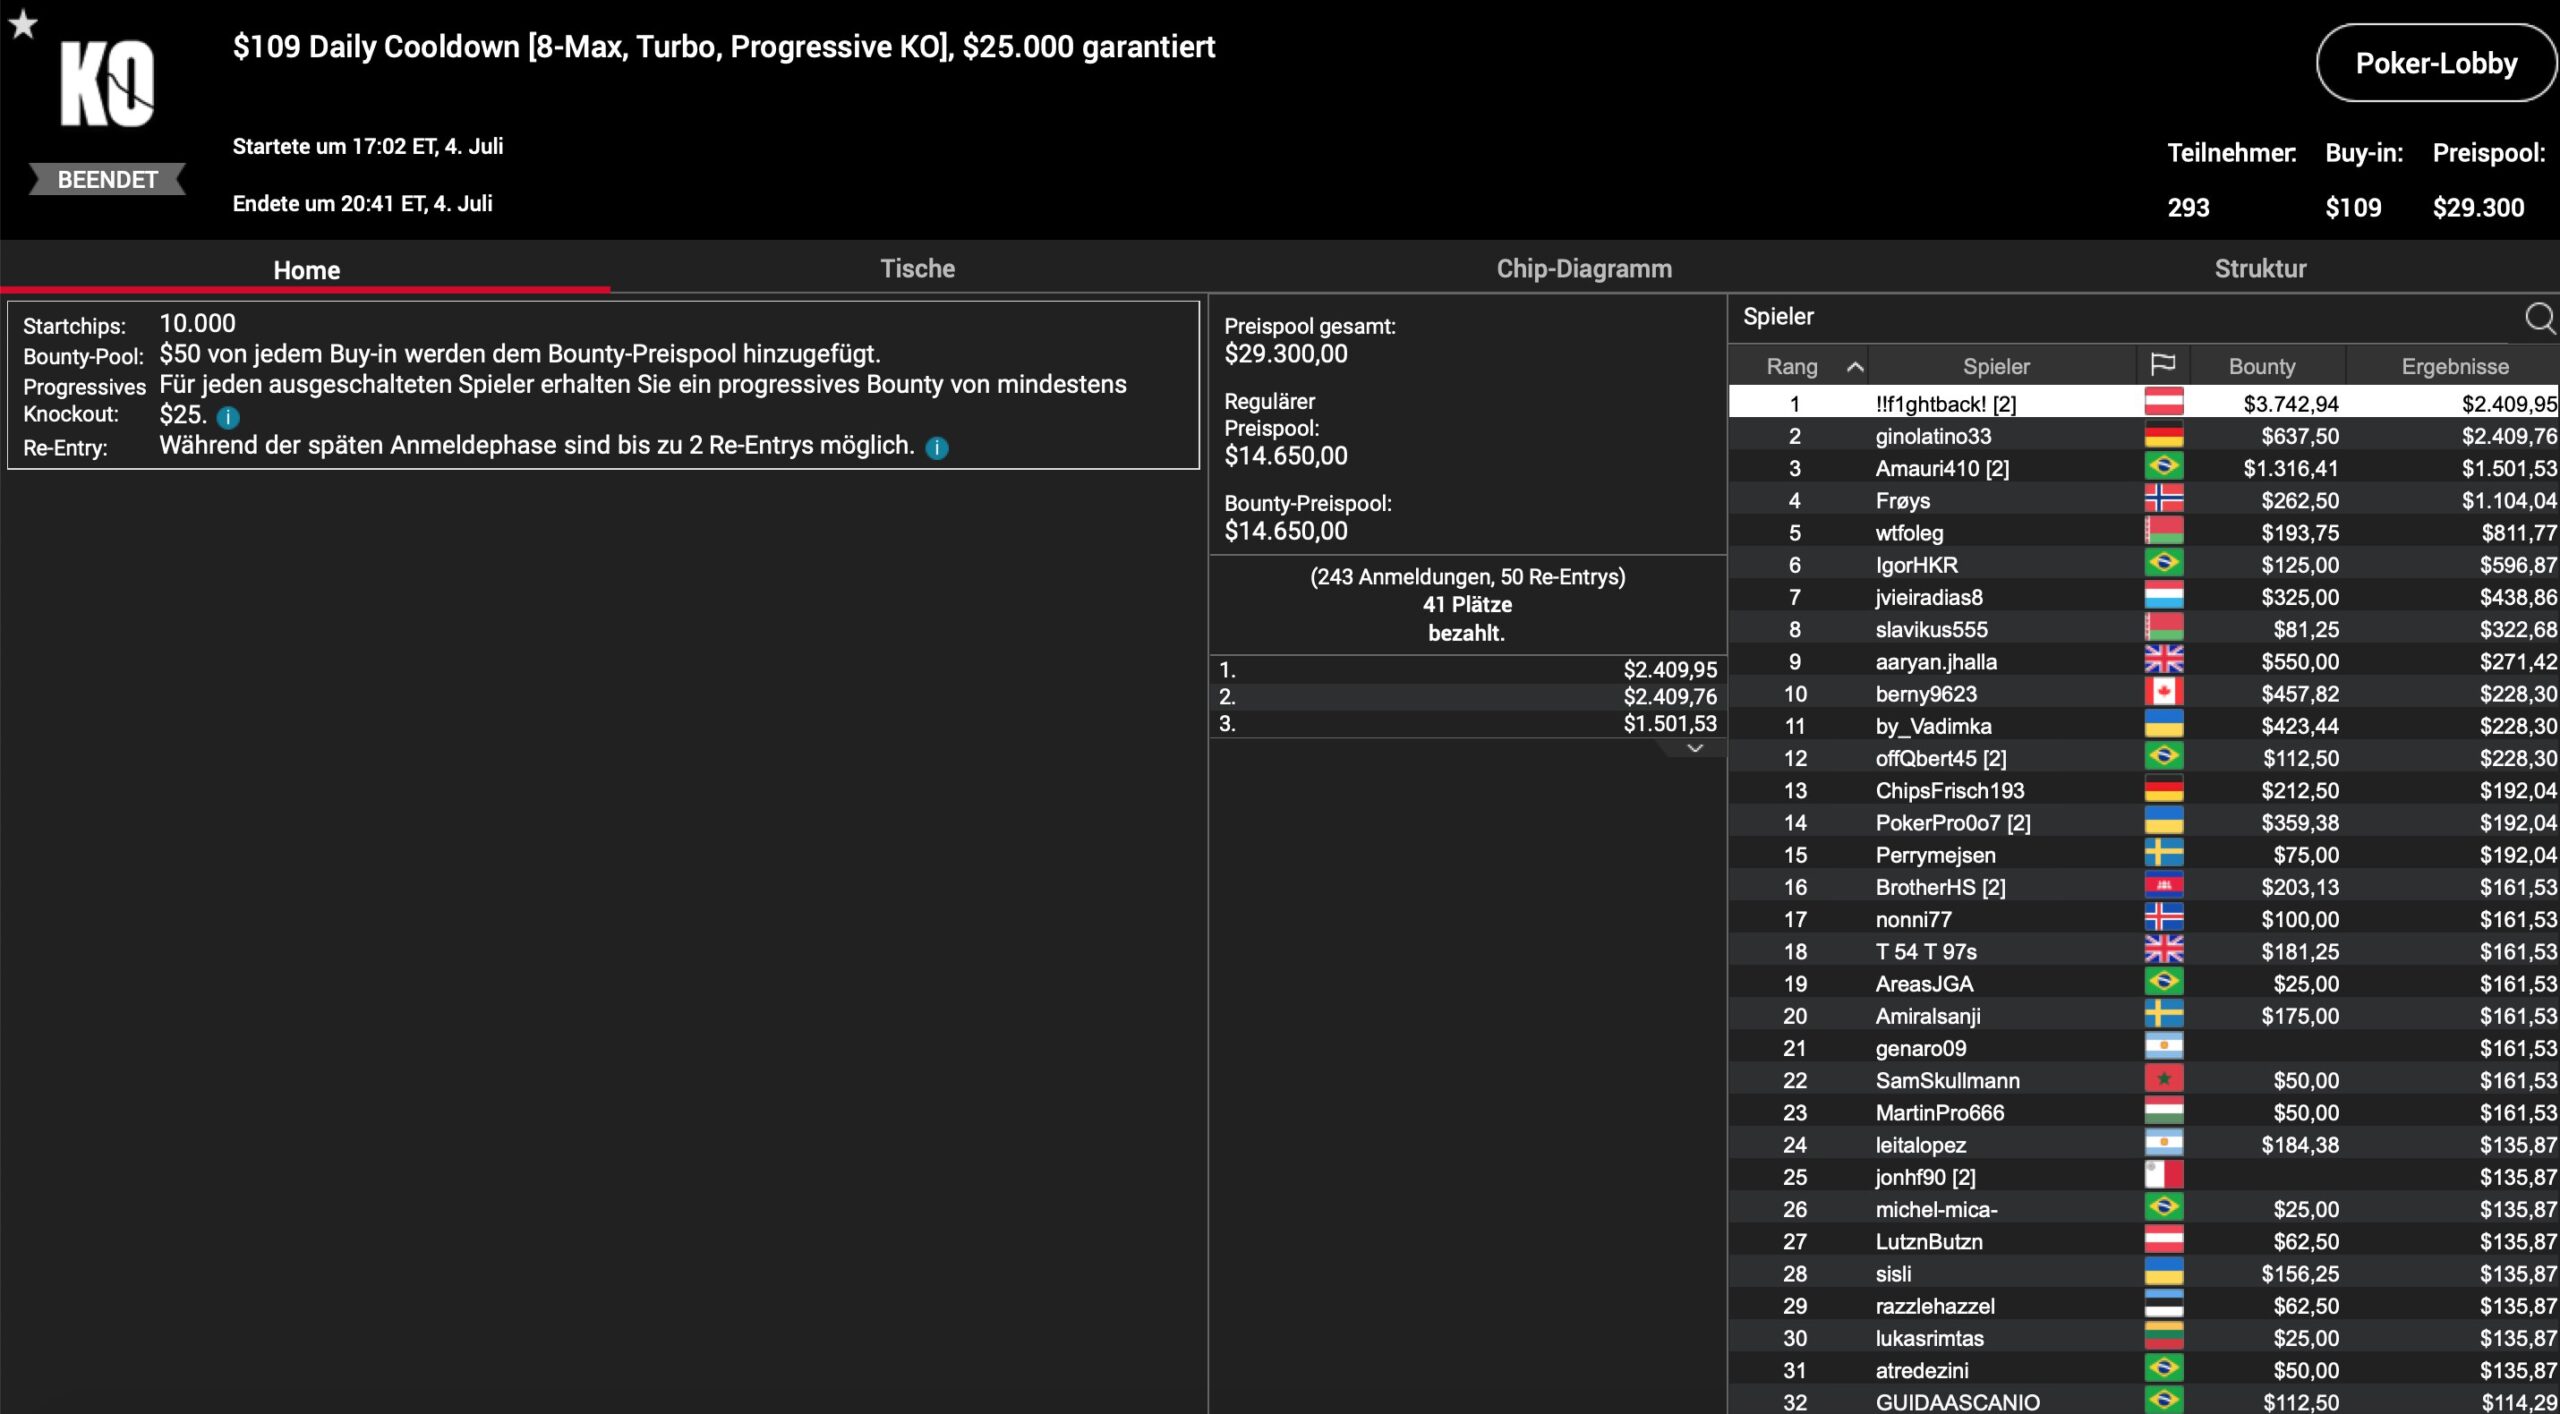Click Progressive Knockout info icon
This screenshot has width=2560, height=1414.
click(x=228, y=417)
